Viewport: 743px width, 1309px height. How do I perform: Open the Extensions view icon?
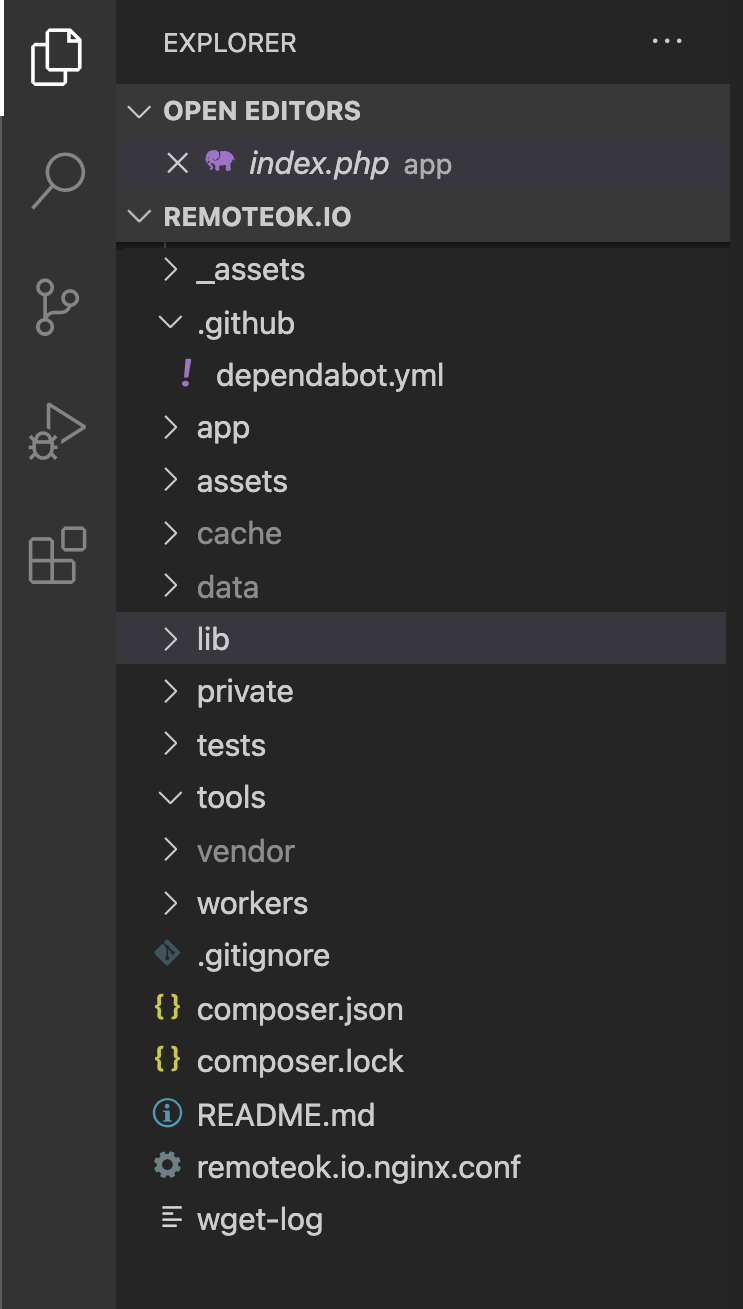click(58, 555)
